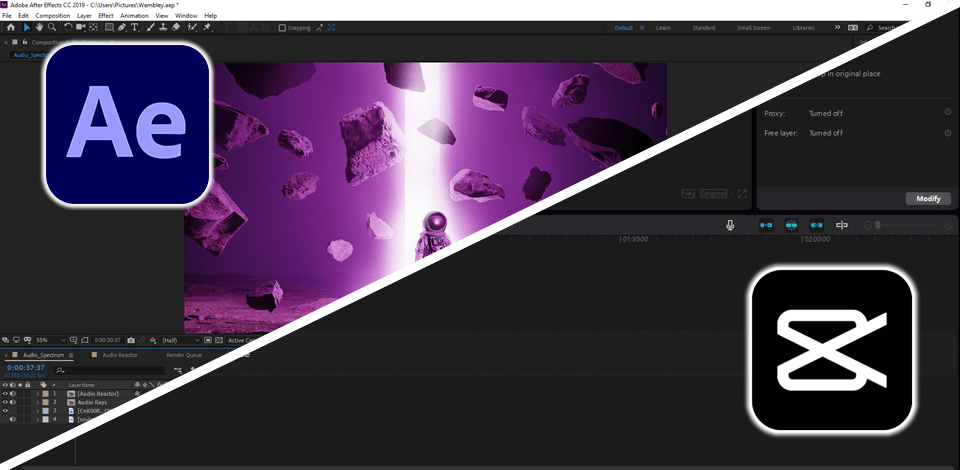The height and width of the screenshot is (470, 960).
Task: Open the 55% magnification dropdown
Action: (x=50, y=340)
